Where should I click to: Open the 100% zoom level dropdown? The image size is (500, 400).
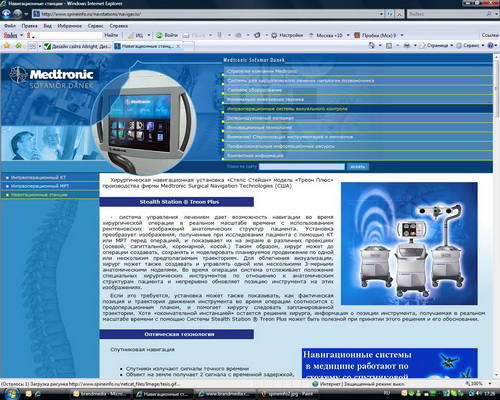pos(489,384)
